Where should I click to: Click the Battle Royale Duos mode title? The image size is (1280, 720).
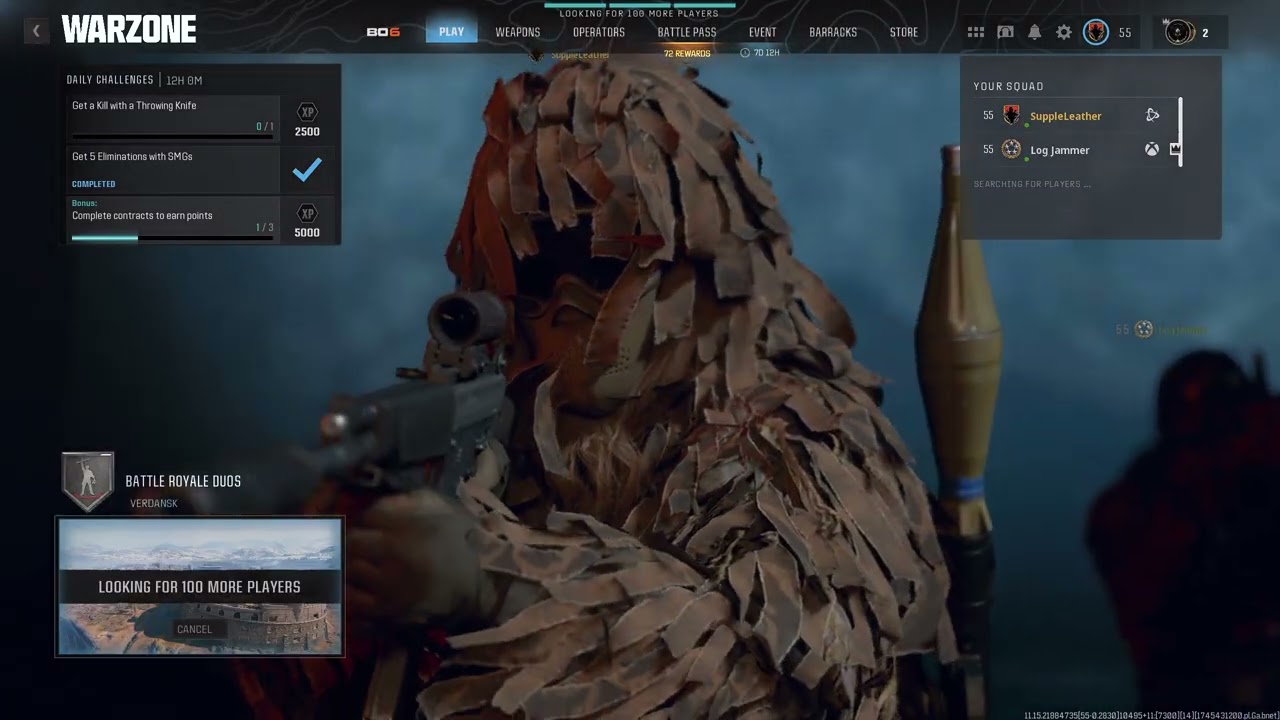183,481
